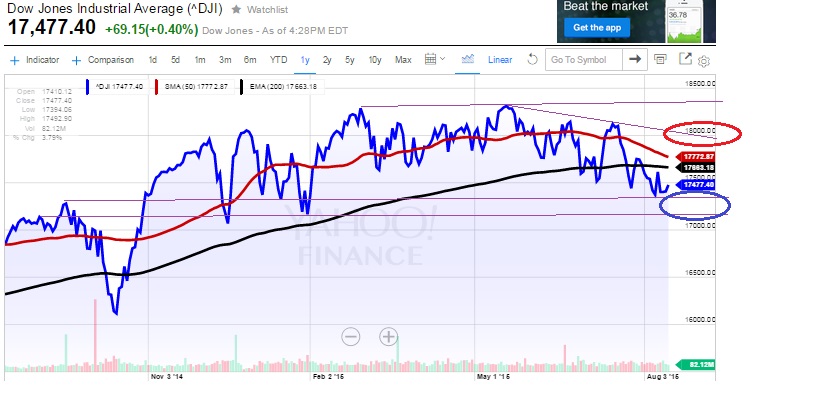Click the star Watchlist toggle
827x401 pixels.
tap(236, 9)
